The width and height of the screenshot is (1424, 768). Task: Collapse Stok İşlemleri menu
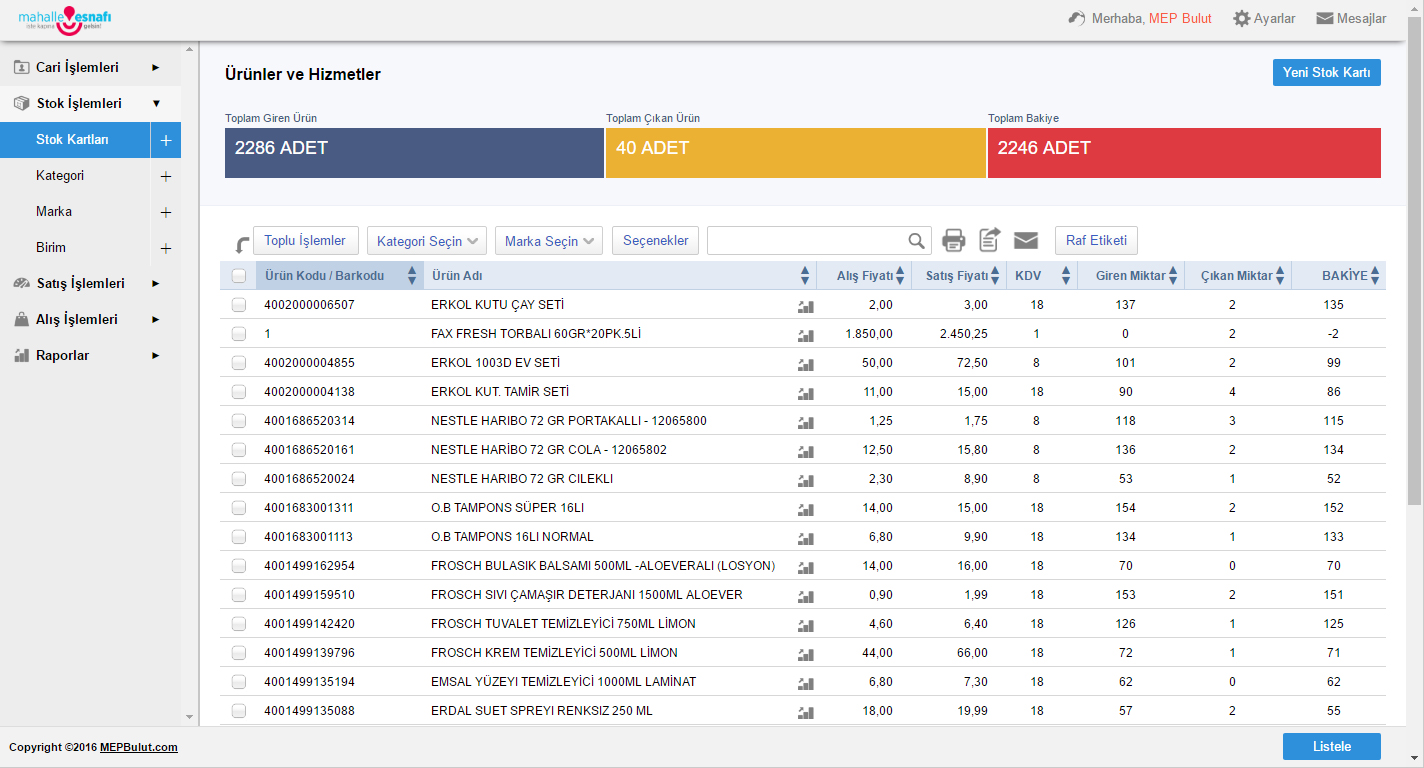point(90,104)
